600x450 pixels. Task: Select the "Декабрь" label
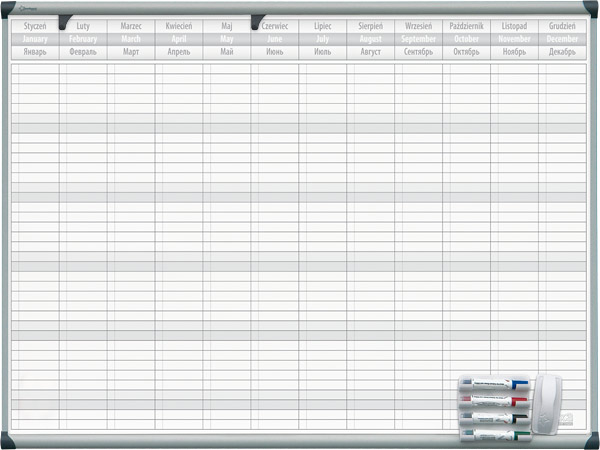click(x=562, y=52)
